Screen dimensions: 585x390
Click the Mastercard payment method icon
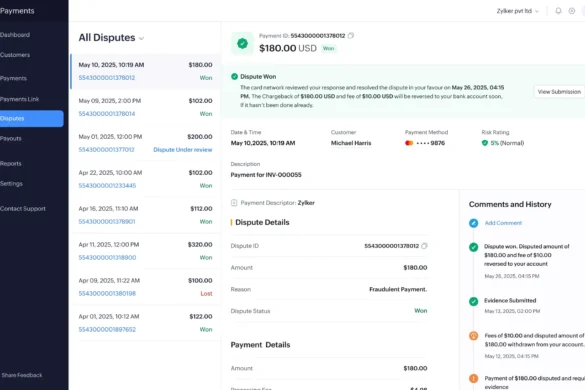[409, 143]
